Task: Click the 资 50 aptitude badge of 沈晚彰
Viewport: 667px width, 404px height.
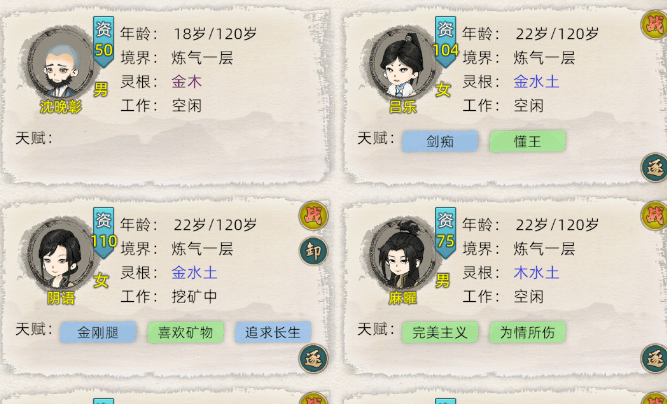Action: [103, 41]
